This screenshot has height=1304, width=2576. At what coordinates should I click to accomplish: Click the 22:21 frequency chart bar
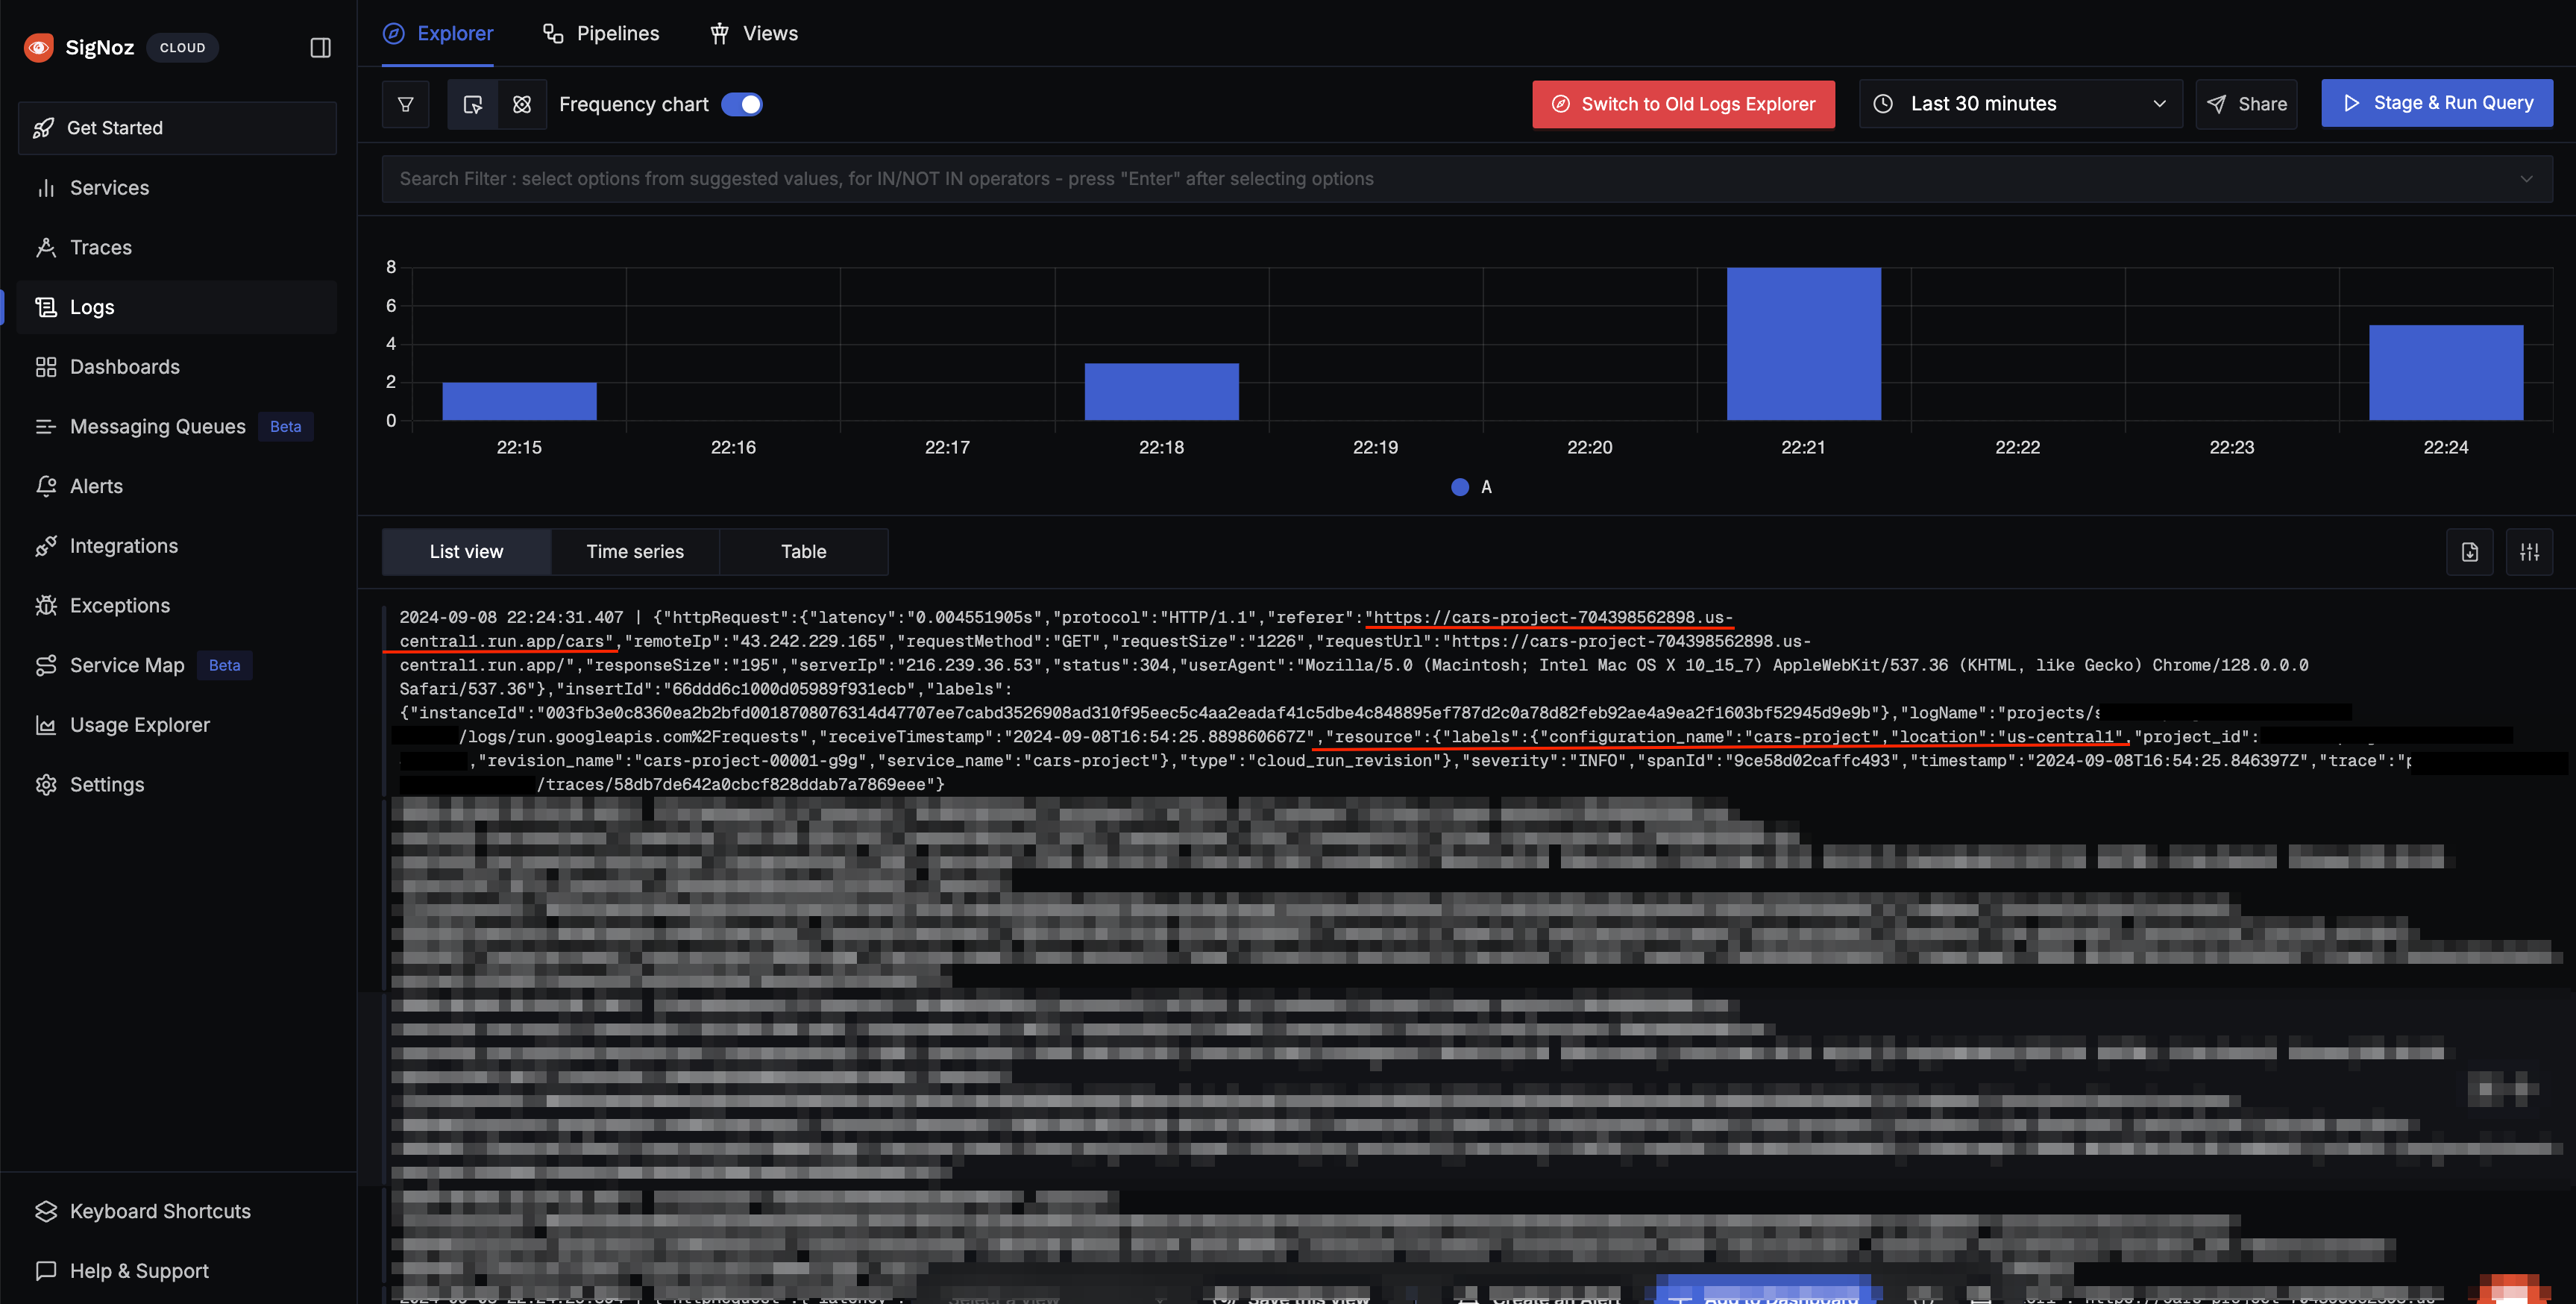click(1803, 344)
